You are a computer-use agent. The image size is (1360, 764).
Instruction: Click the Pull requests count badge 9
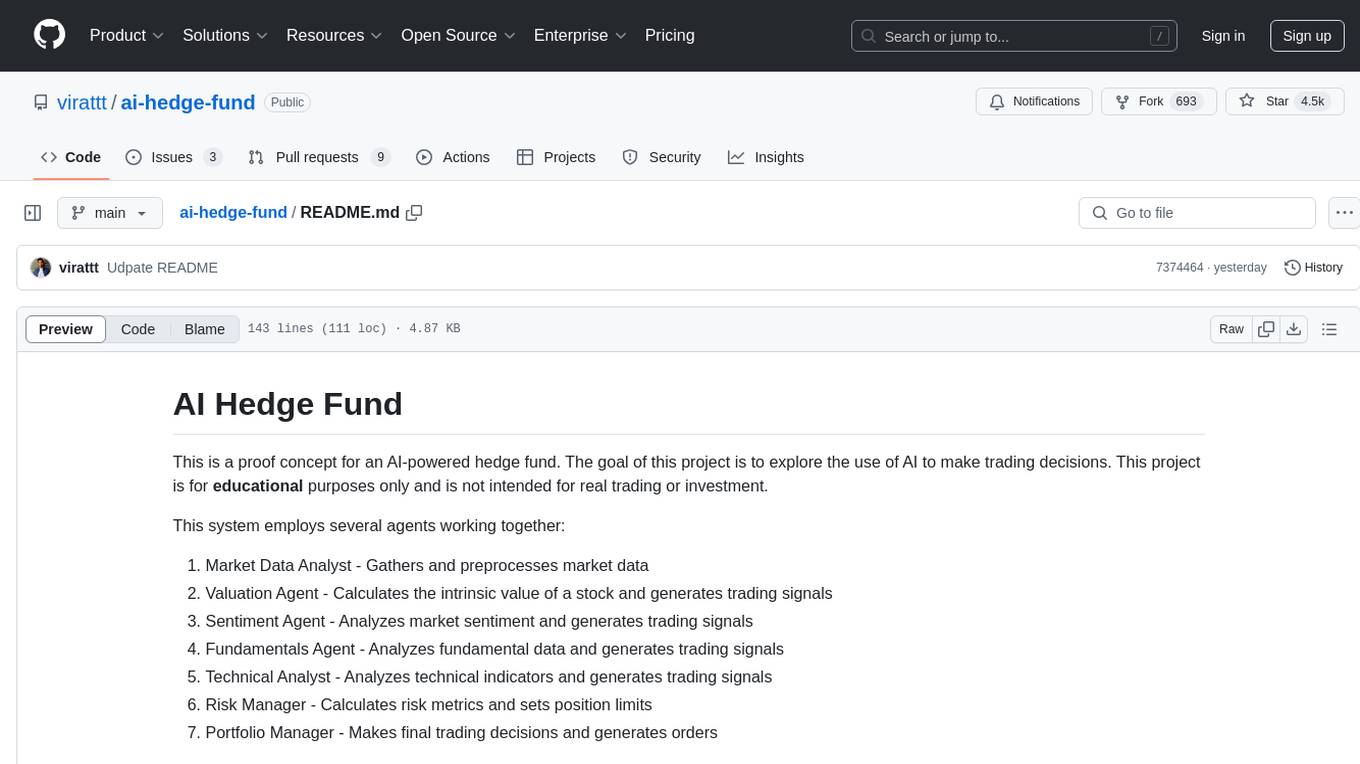point(380,157)
